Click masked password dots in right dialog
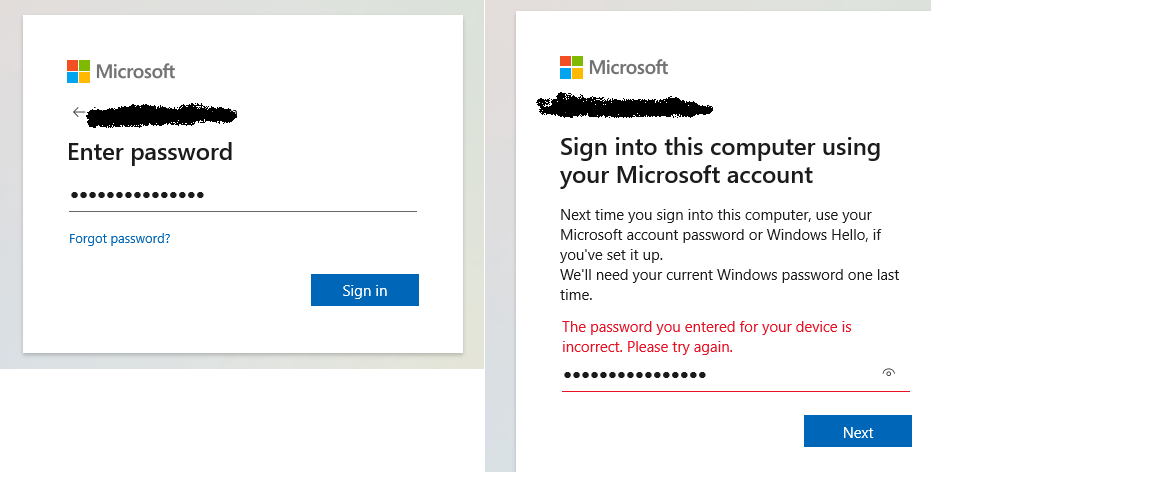This screenshot has width=1152, height=484. [634, 375]
